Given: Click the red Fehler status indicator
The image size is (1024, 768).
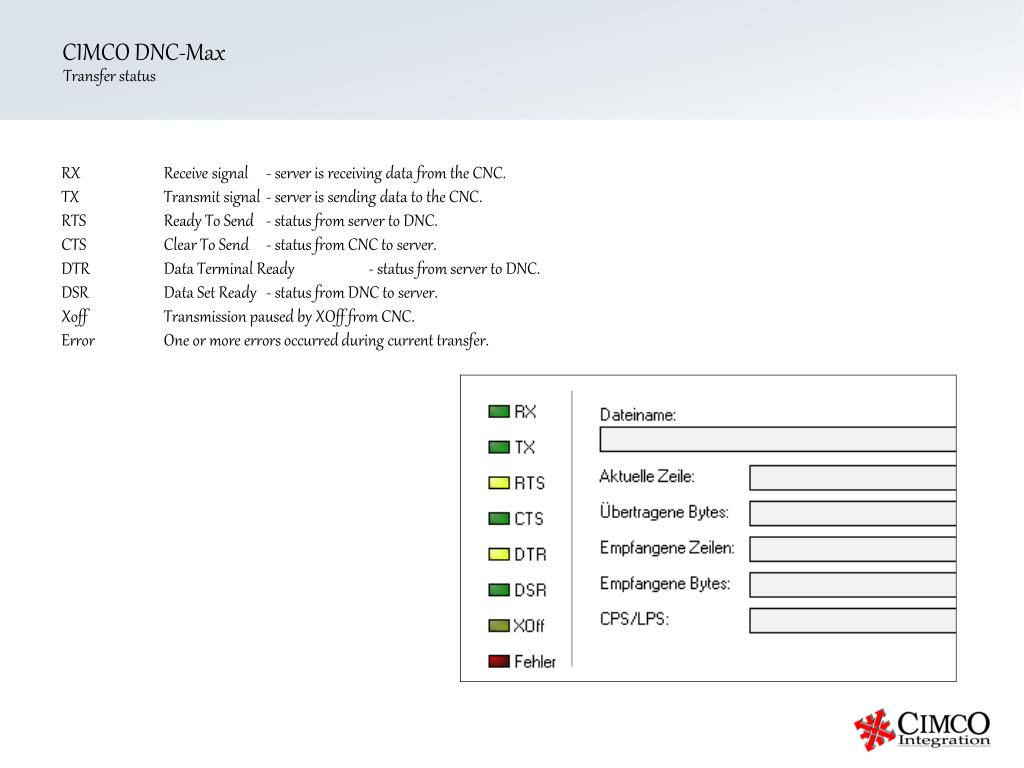Looking at the screenshot, I should tap(499, 662).
